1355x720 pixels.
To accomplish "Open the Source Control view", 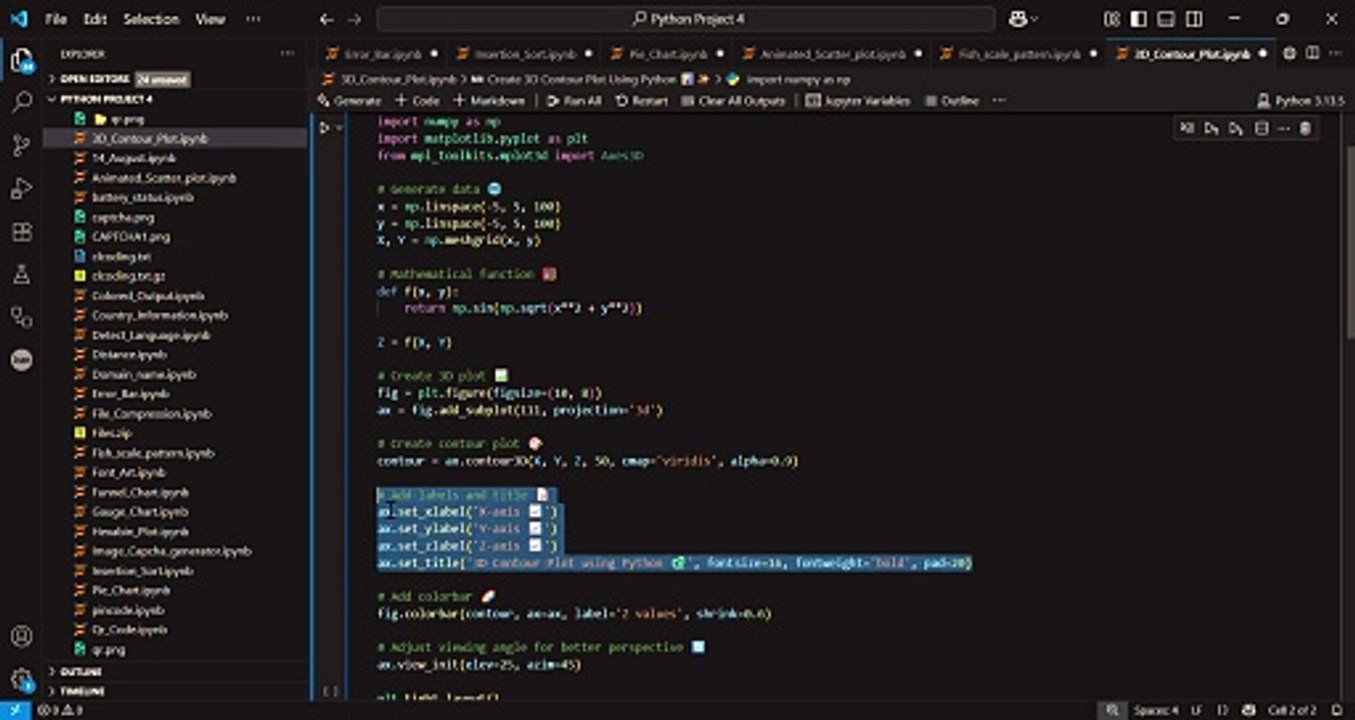I will [x=21, y=145].
